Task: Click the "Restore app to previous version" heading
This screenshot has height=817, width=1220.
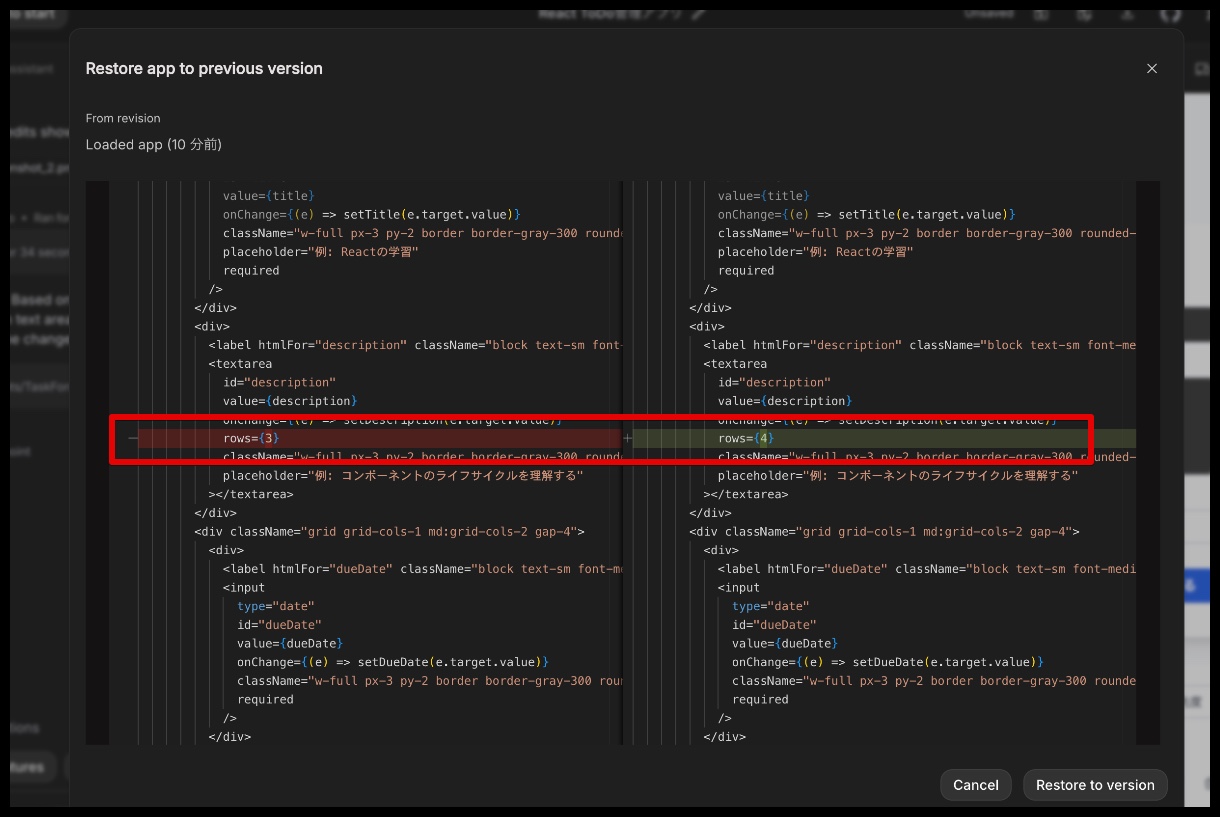Action: (204, 69)
